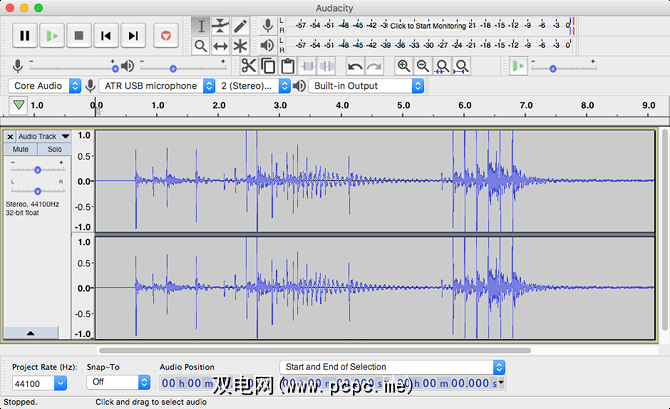This screenshot has height=409, width=670.
Task: Open the Core Audio host dropdown
Action: coord(43,86)
